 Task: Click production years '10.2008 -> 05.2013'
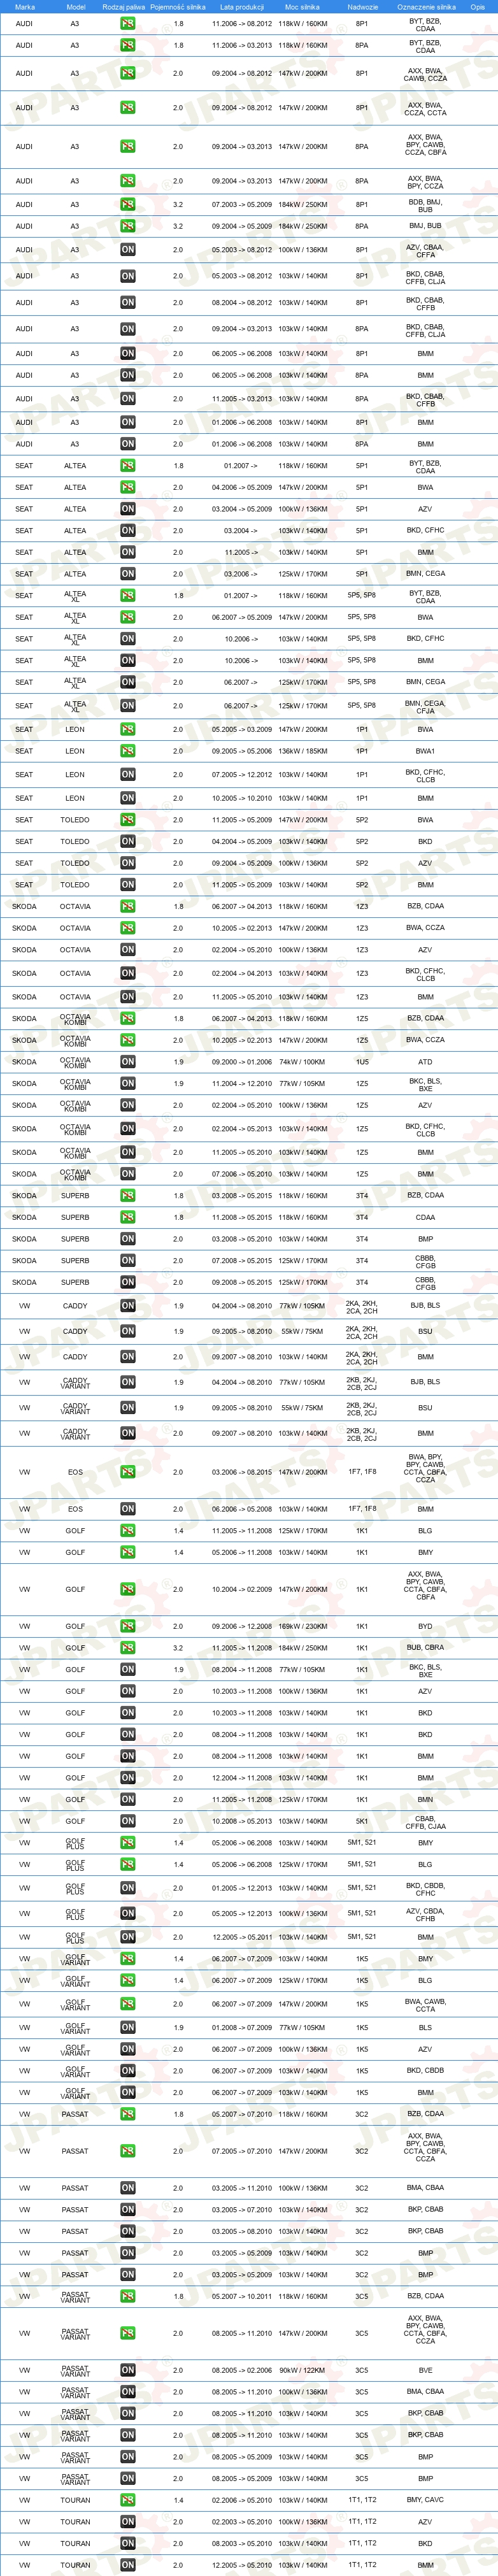click(242, 1821)
